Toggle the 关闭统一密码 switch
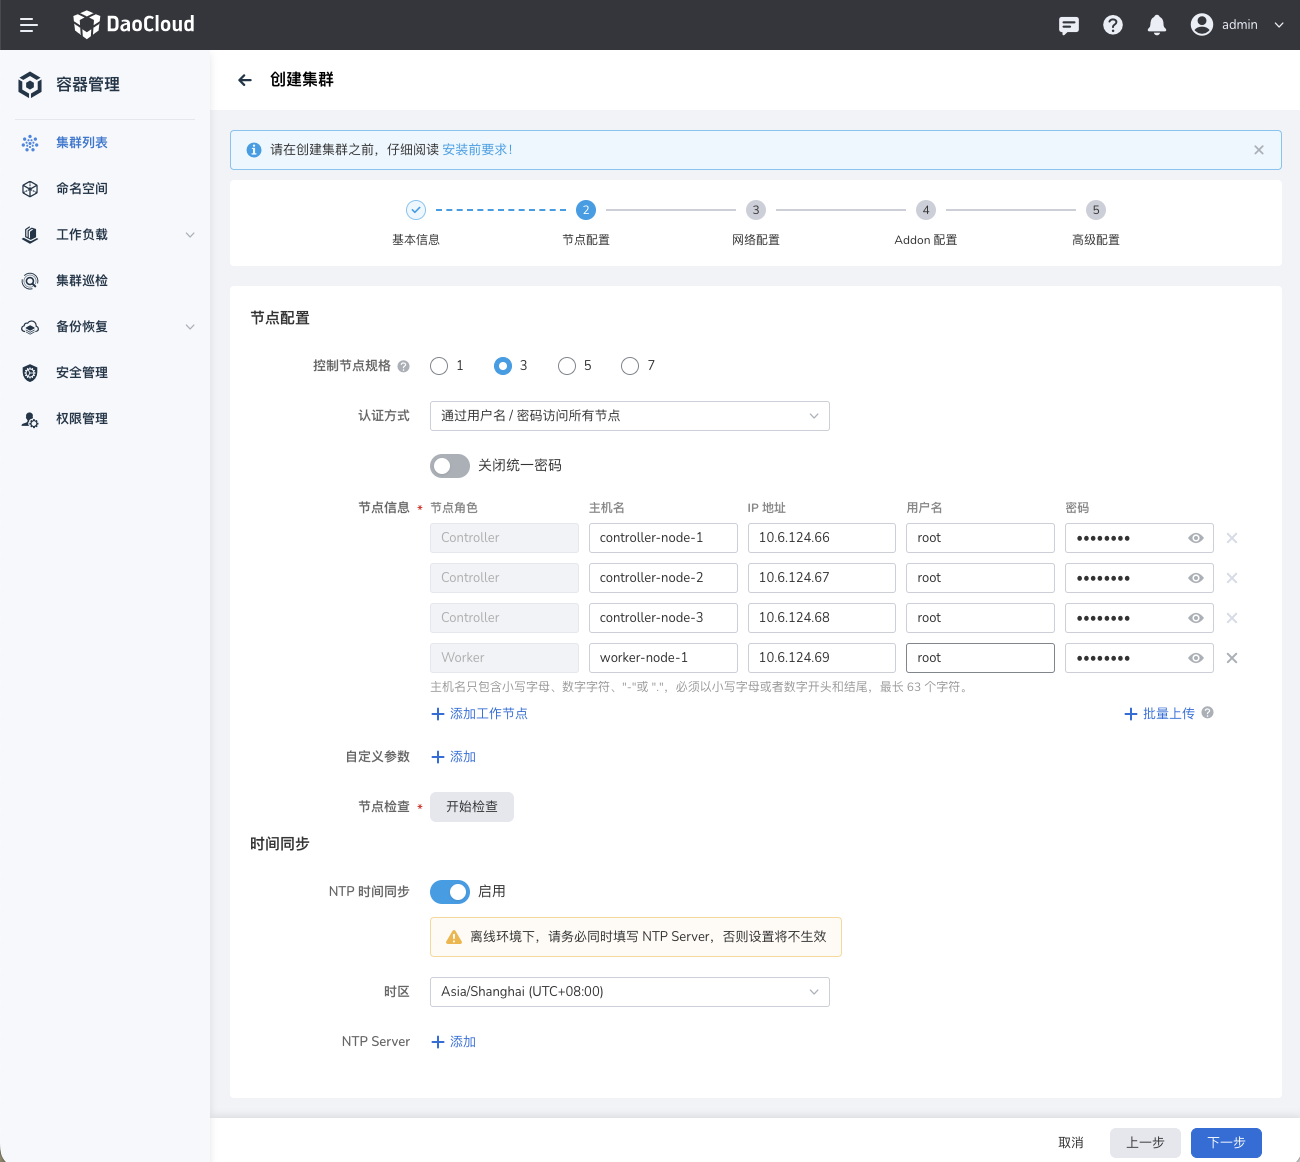The width and height of the screenshot is (1300, 1162). pyautogui.click(x=450, y=466)
